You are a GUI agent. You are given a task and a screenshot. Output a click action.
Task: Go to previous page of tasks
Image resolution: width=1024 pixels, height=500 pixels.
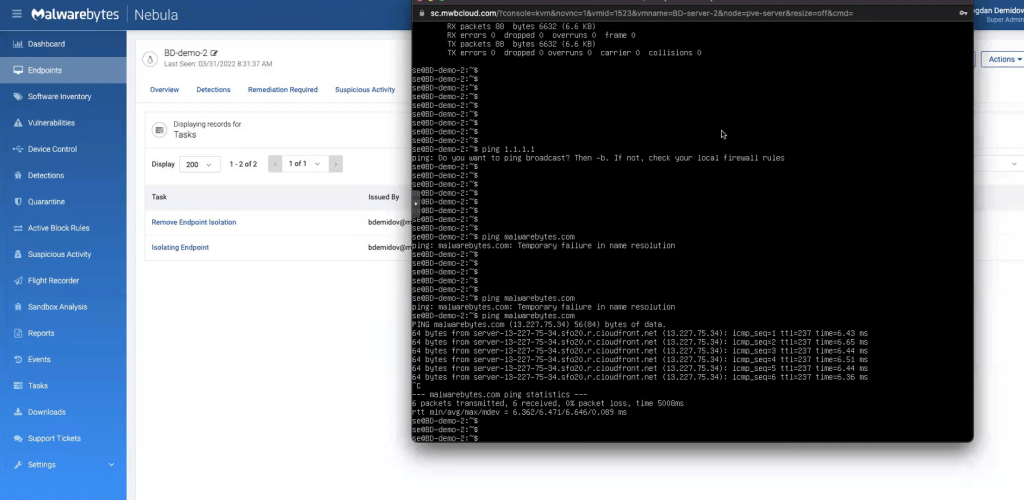point(275,164)
